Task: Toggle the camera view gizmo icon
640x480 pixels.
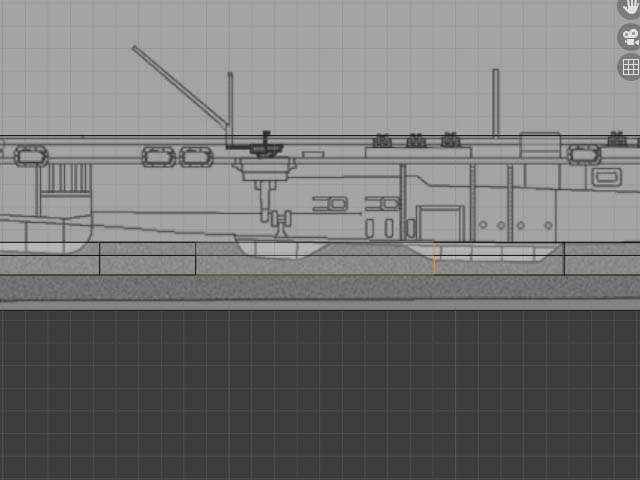Action: click(x=630, y=37)
